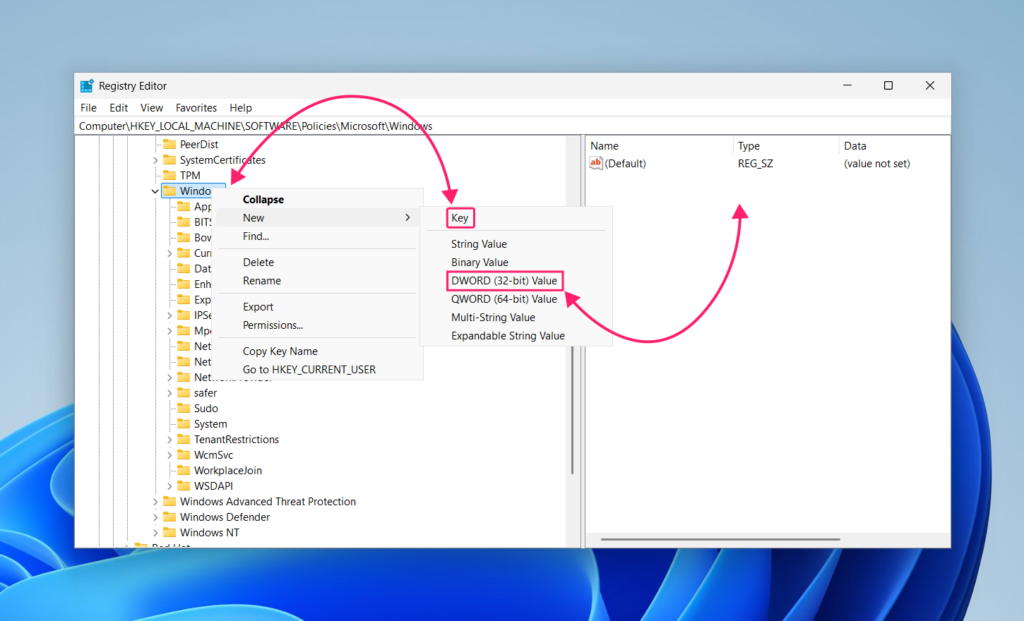Select Expandable String Value
Viewport: 1024px width, 621px height.
click(x=507, y=336)
